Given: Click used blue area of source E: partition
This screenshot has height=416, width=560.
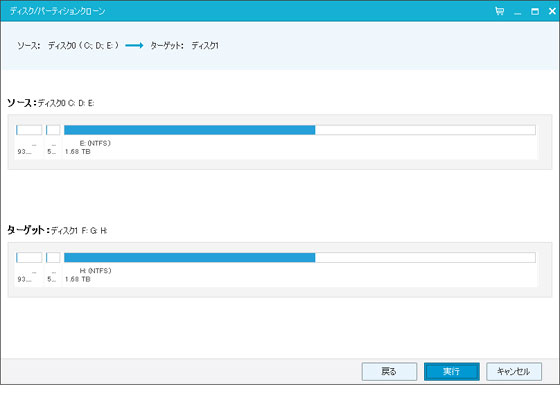Looking at the screenshot, I should [x=190, y=130].
